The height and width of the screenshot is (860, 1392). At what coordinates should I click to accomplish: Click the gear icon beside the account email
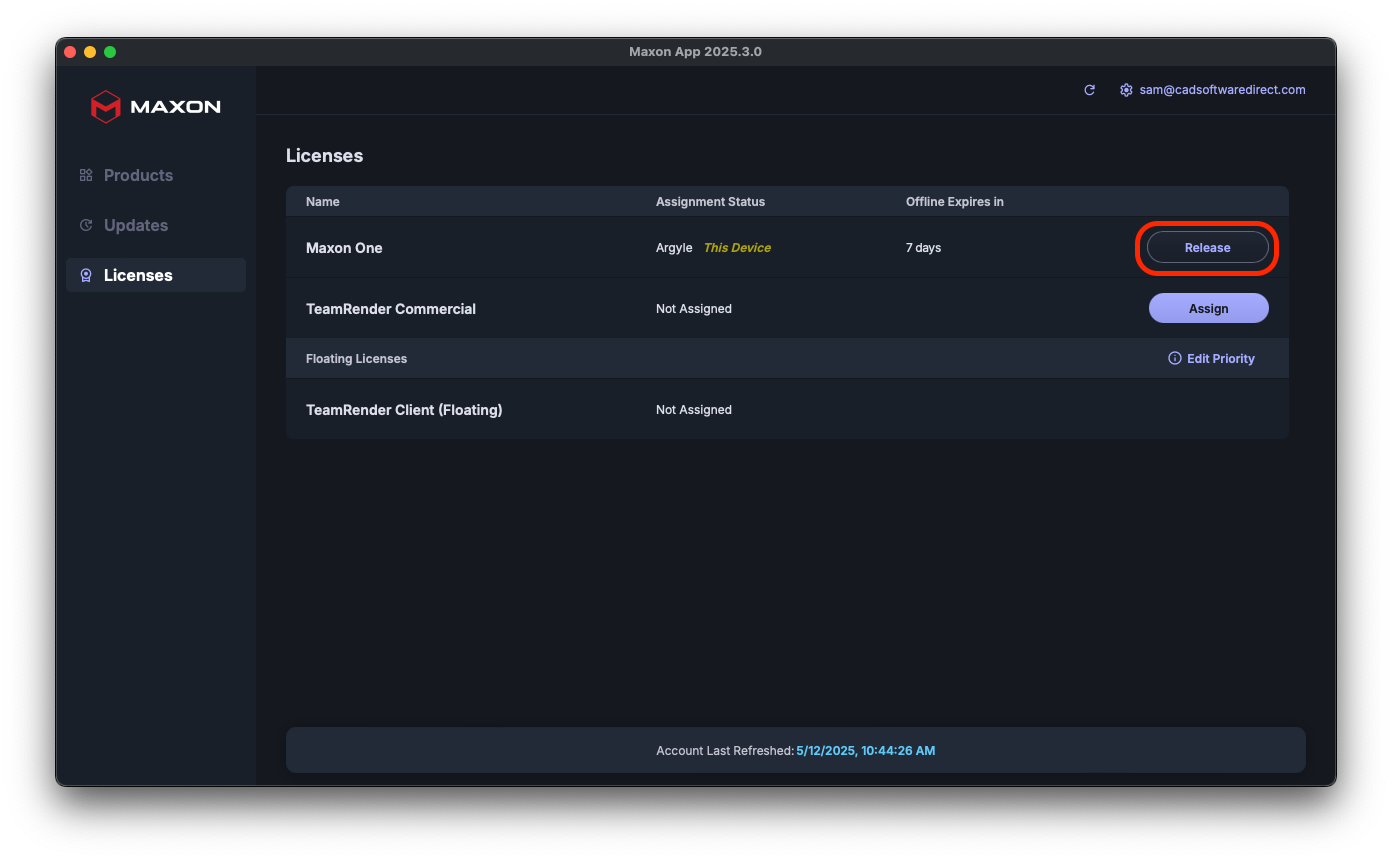click(x=1126, y=90)
